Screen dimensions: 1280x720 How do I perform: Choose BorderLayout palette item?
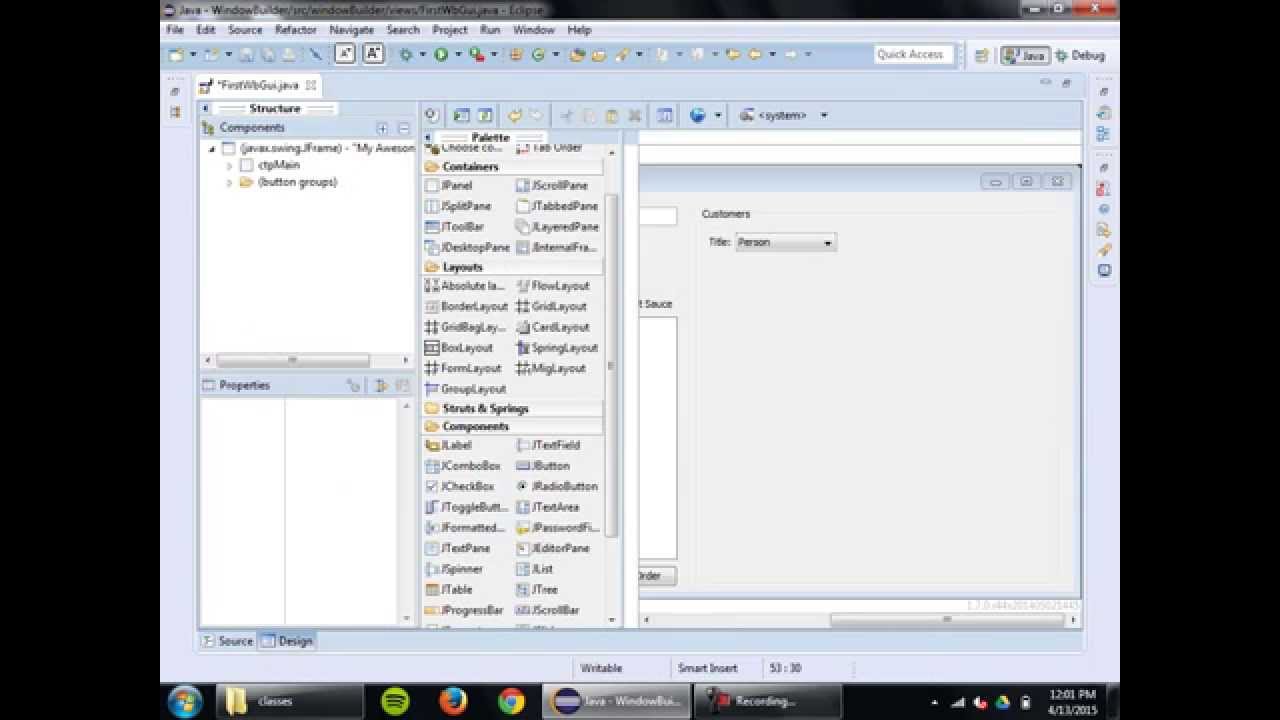point(466,307)
